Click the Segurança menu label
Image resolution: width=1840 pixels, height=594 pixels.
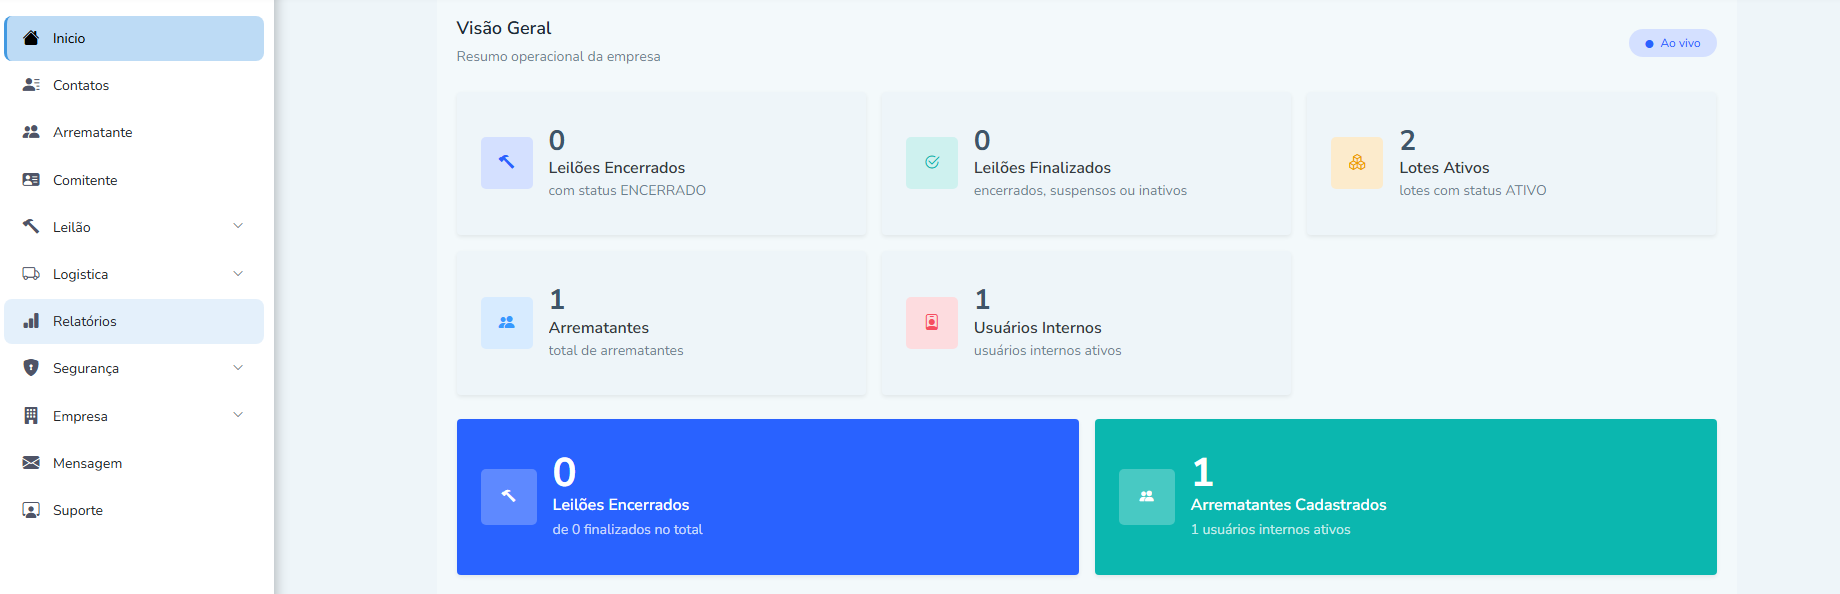(86, 368)
